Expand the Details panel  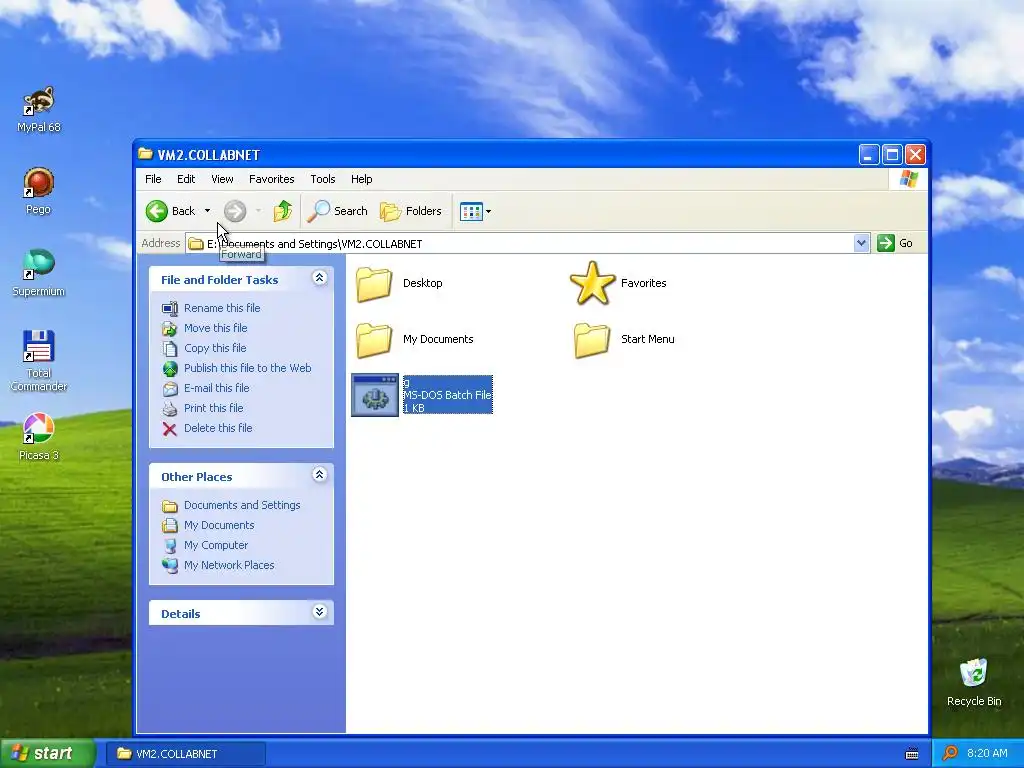[x=319, y=612]
